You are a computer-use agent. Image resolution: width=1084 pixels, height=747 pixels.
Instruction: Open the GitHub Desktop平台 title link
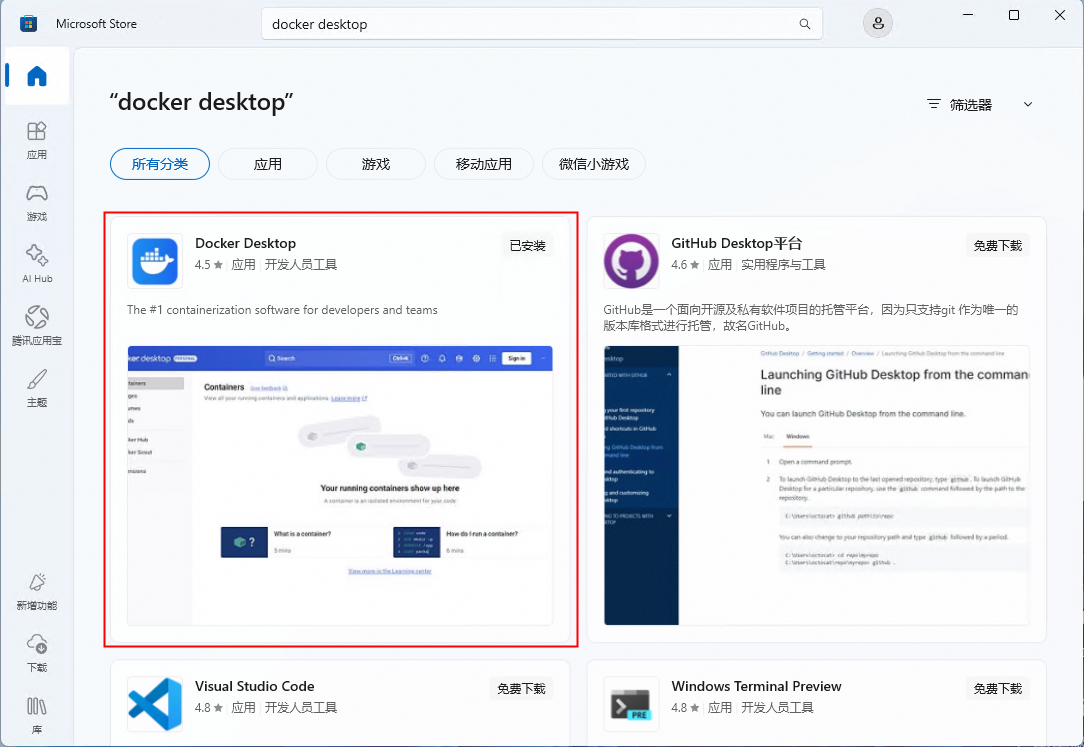coord(736,243)
